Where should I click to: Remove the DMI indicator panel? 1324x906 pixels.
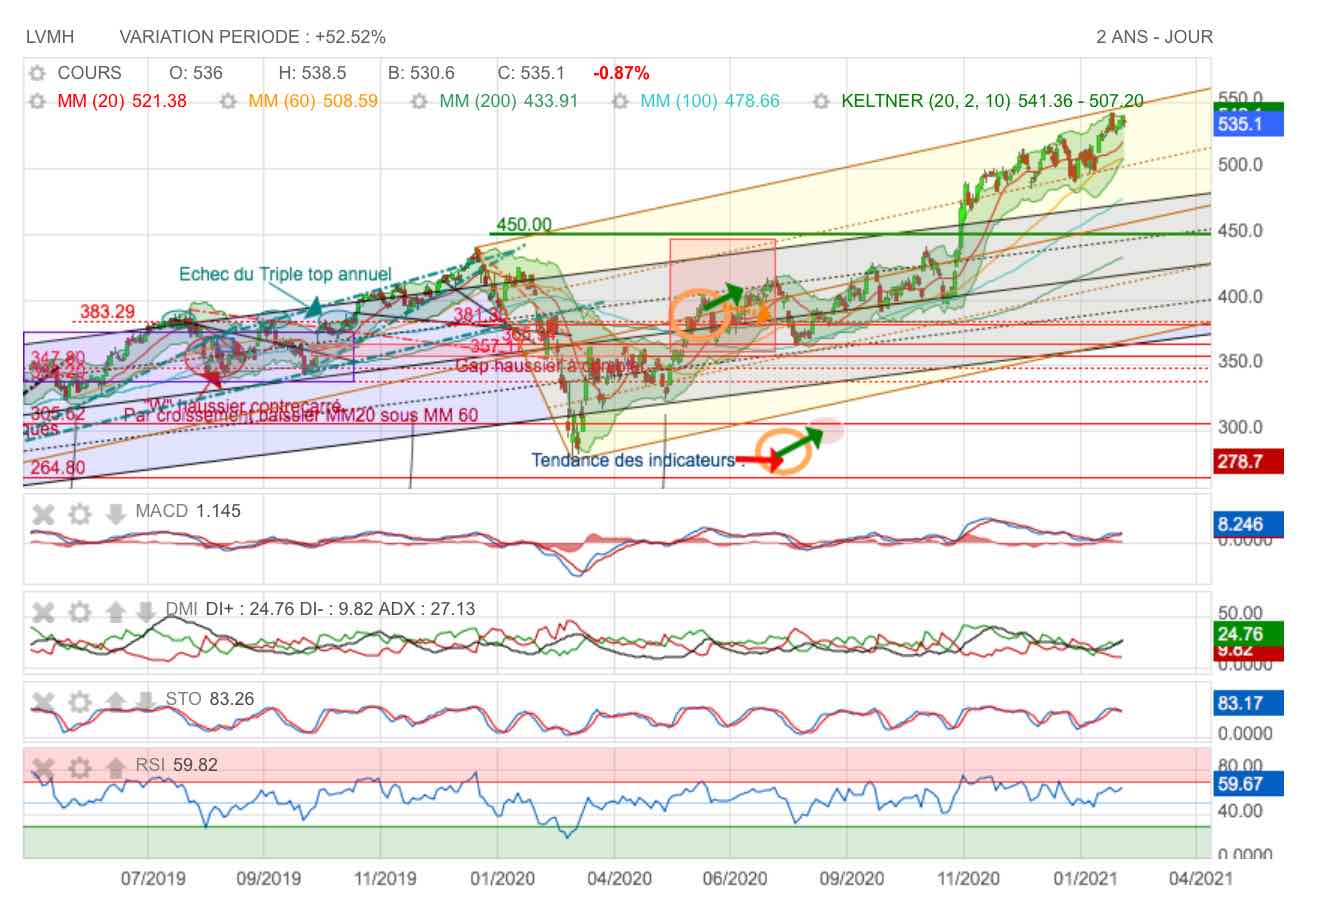tap(43, 612)
